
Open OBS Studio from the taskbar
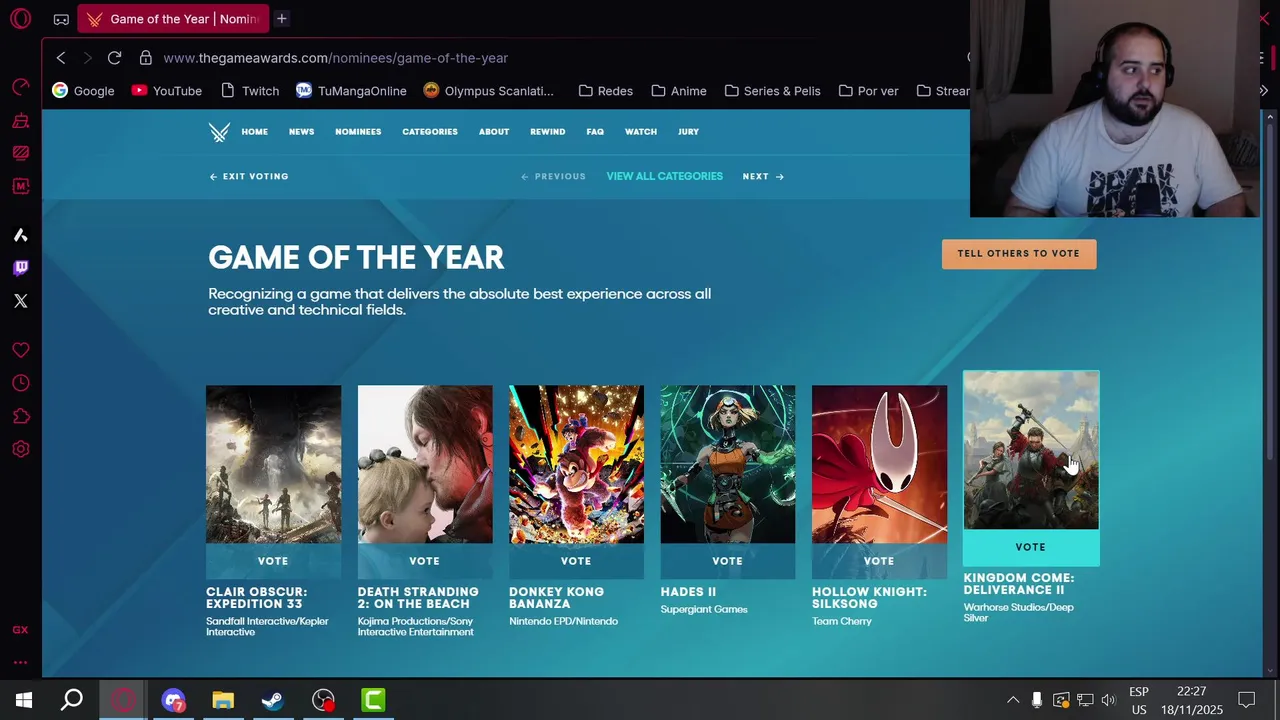click(x=323, y=700)
